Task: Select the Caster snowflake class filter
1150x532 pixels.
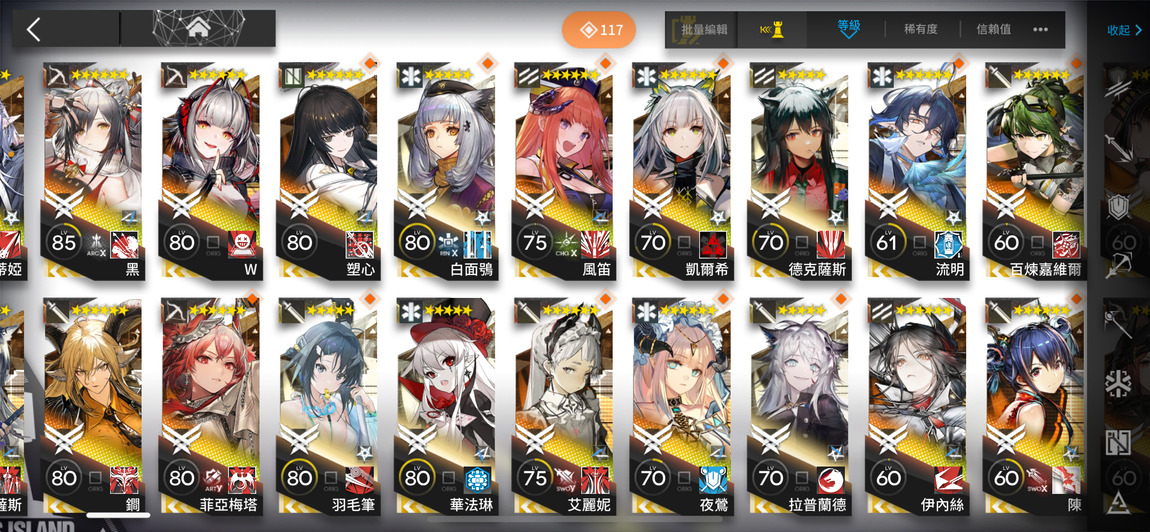Action: pyautogui.click(x=1118, y=386)
